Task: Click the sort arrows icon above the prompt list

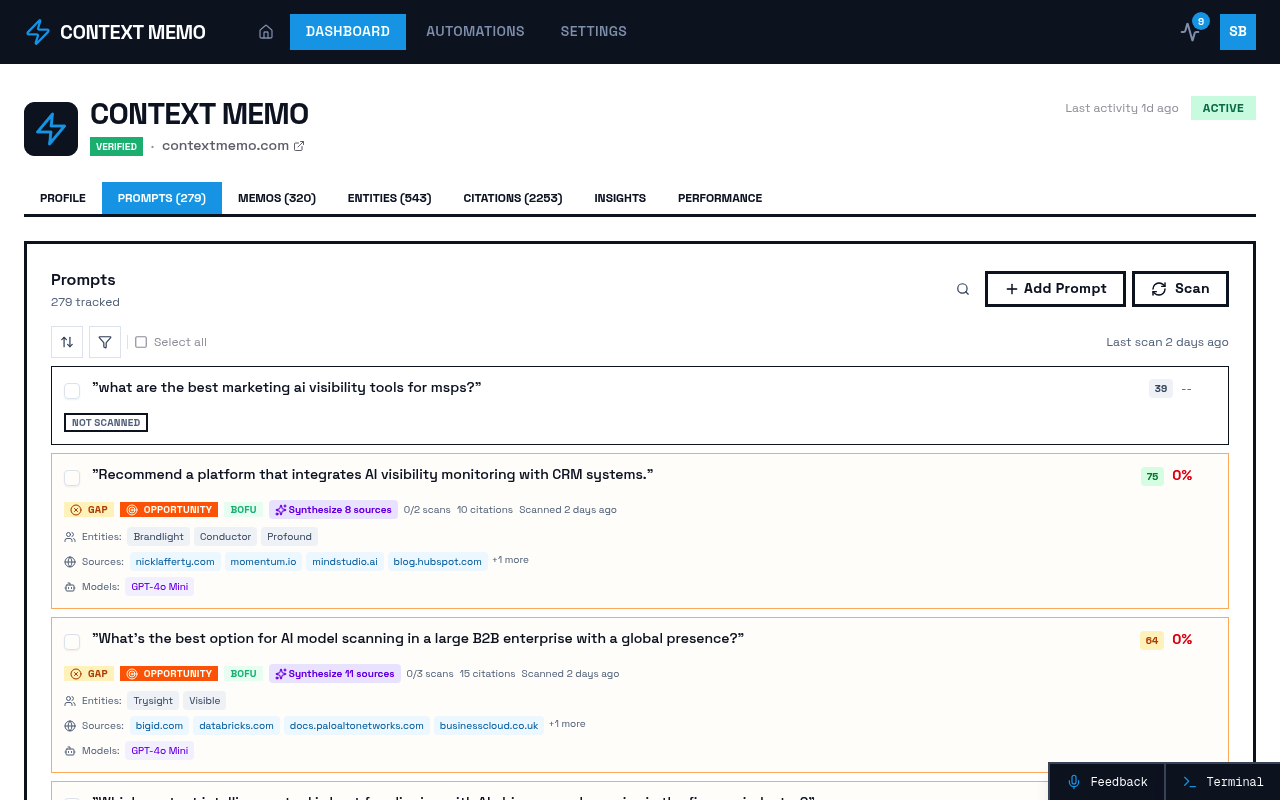Action: point(67,342)
